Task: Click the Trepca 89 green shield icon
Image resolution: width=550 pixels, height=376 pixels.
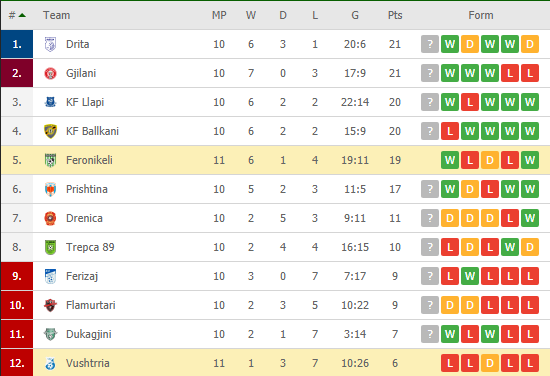Action: [x=51, y=247]
